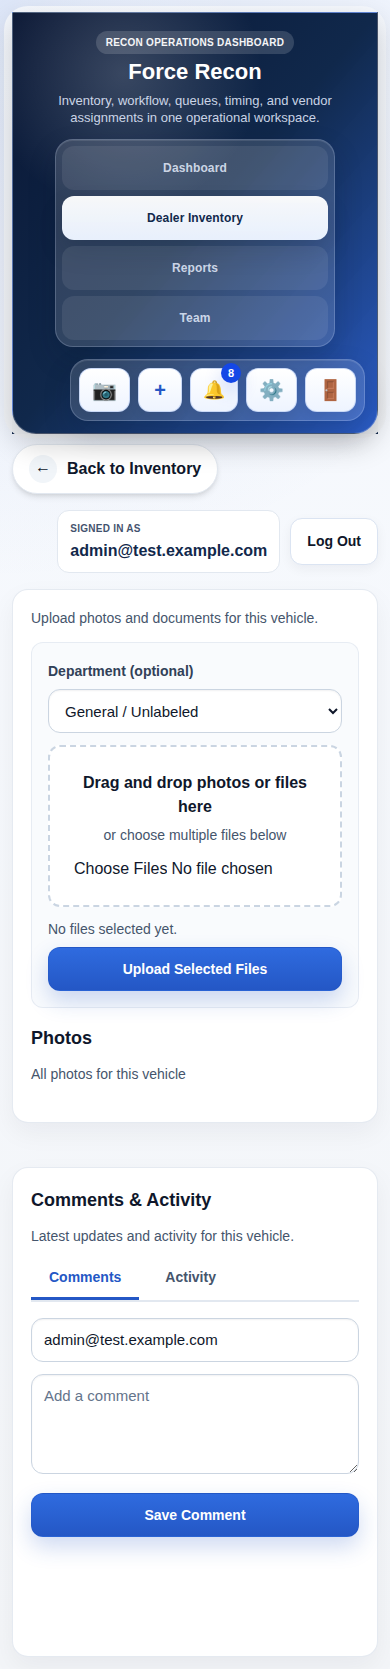Click the notification badge showing 8
The height and width of the screenshot is (1669, 390).
[231, 373]
